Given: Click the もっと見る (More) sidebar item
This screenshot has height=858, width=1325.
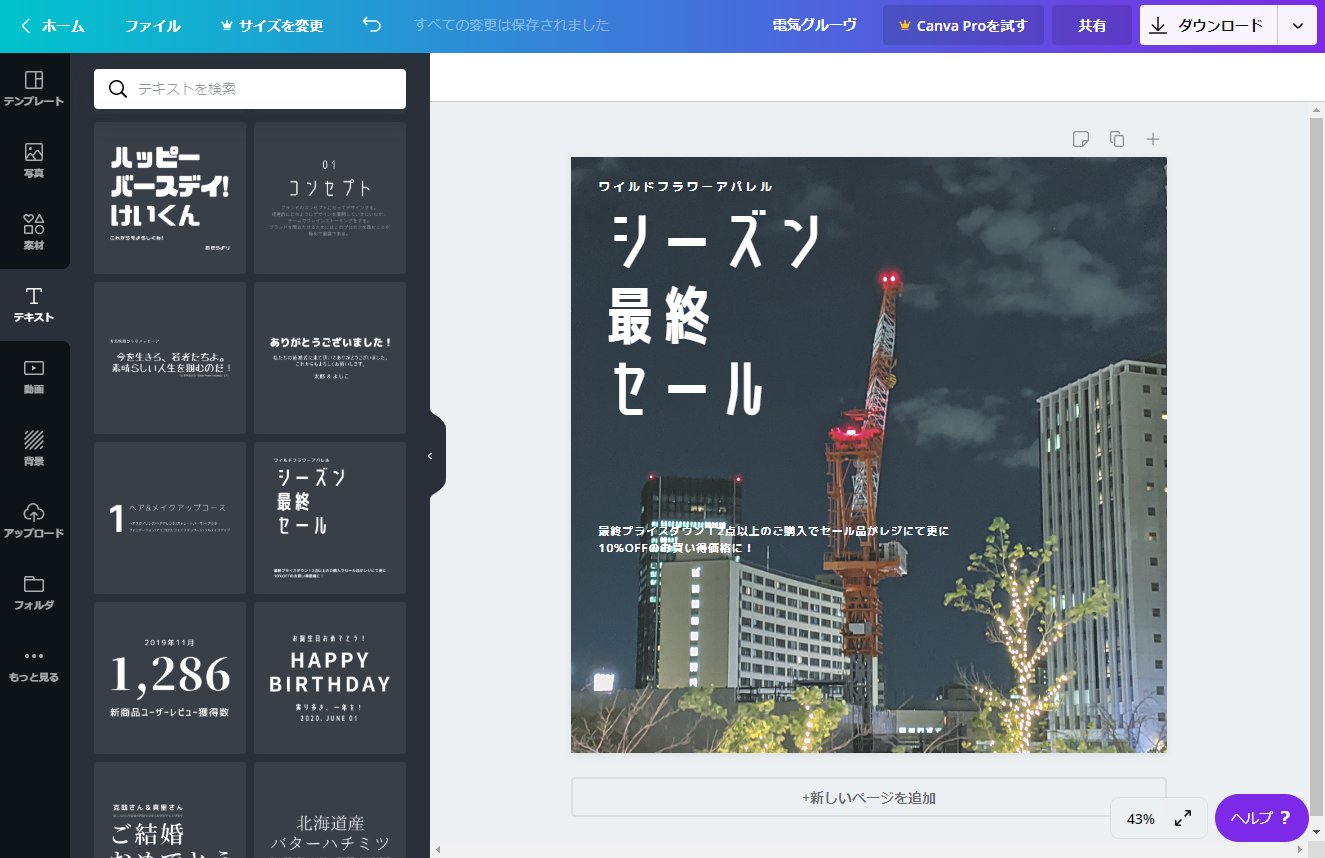Looking at the screenshot, I should [34, 665].
